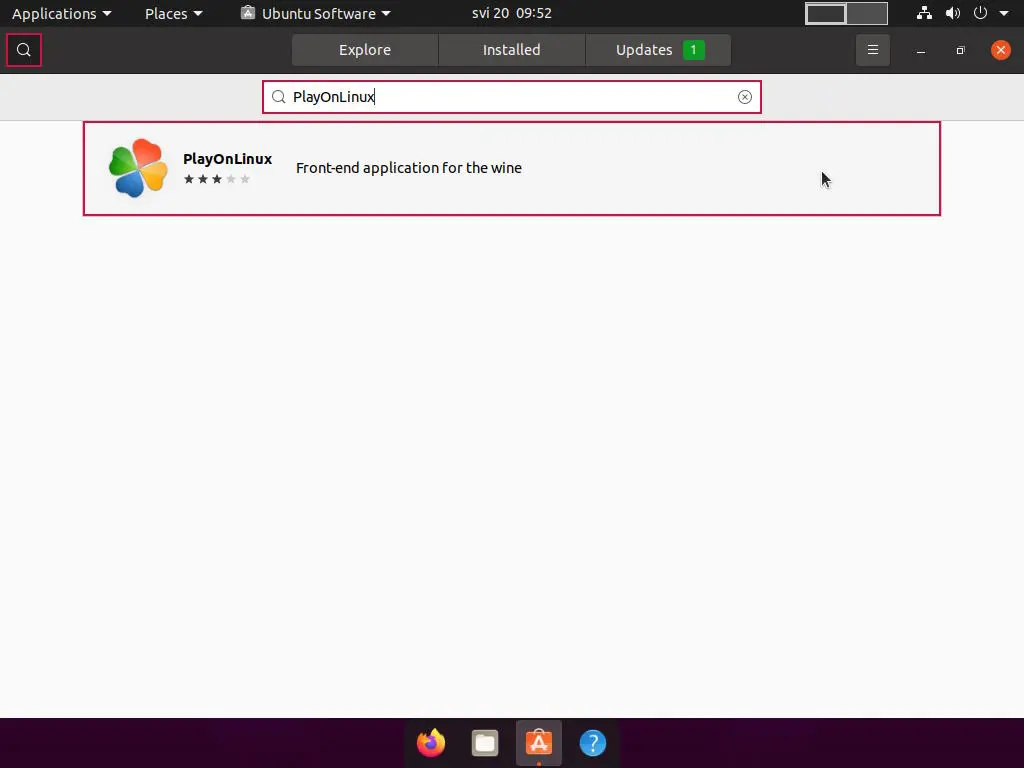Open the PlayOnLinux clover app icon
The height and width of the screenshot is (768, 1024).
(x=138, y=168)
